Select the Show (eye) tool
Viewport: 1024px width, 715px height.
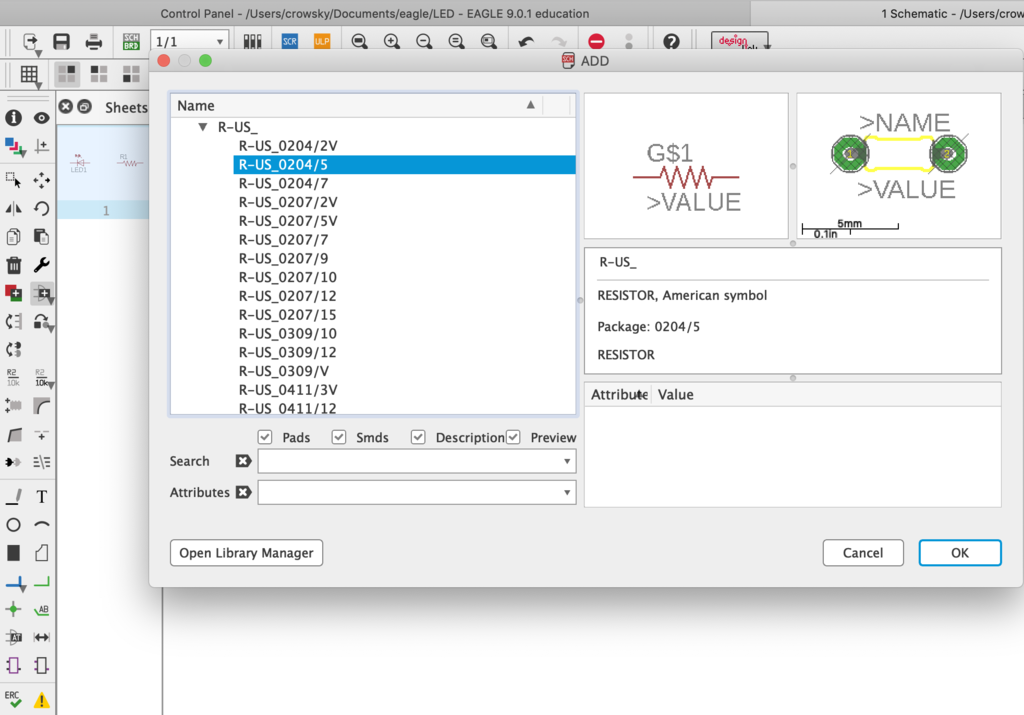pyautogui.click(x=41, y=118)
